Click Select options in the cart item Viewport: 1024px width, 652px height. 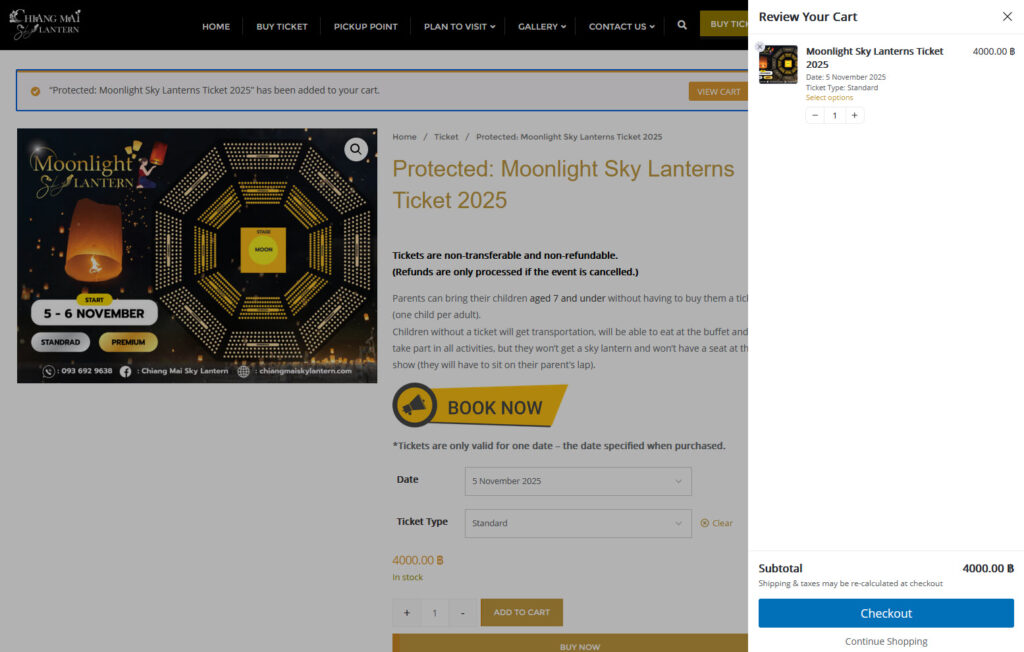pyautogui.click(x=829, y=98)
